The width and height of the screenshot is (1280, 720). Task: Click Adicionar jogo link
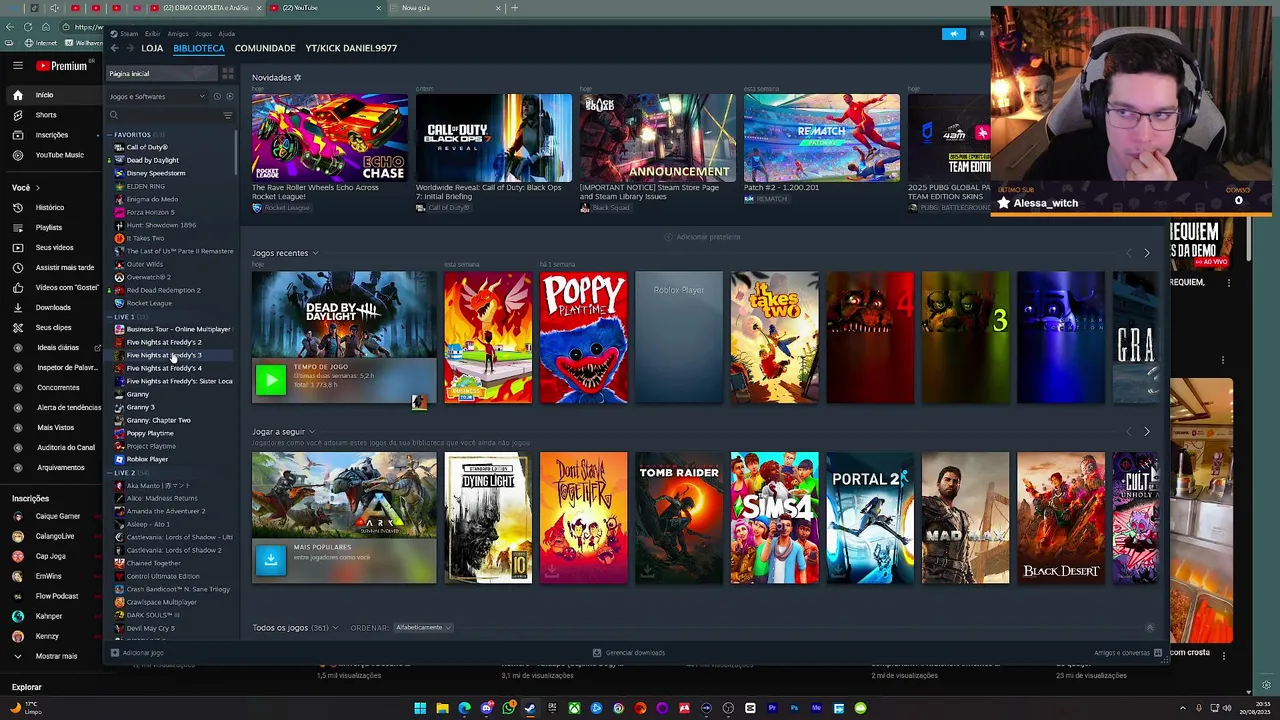pos(137,653)
